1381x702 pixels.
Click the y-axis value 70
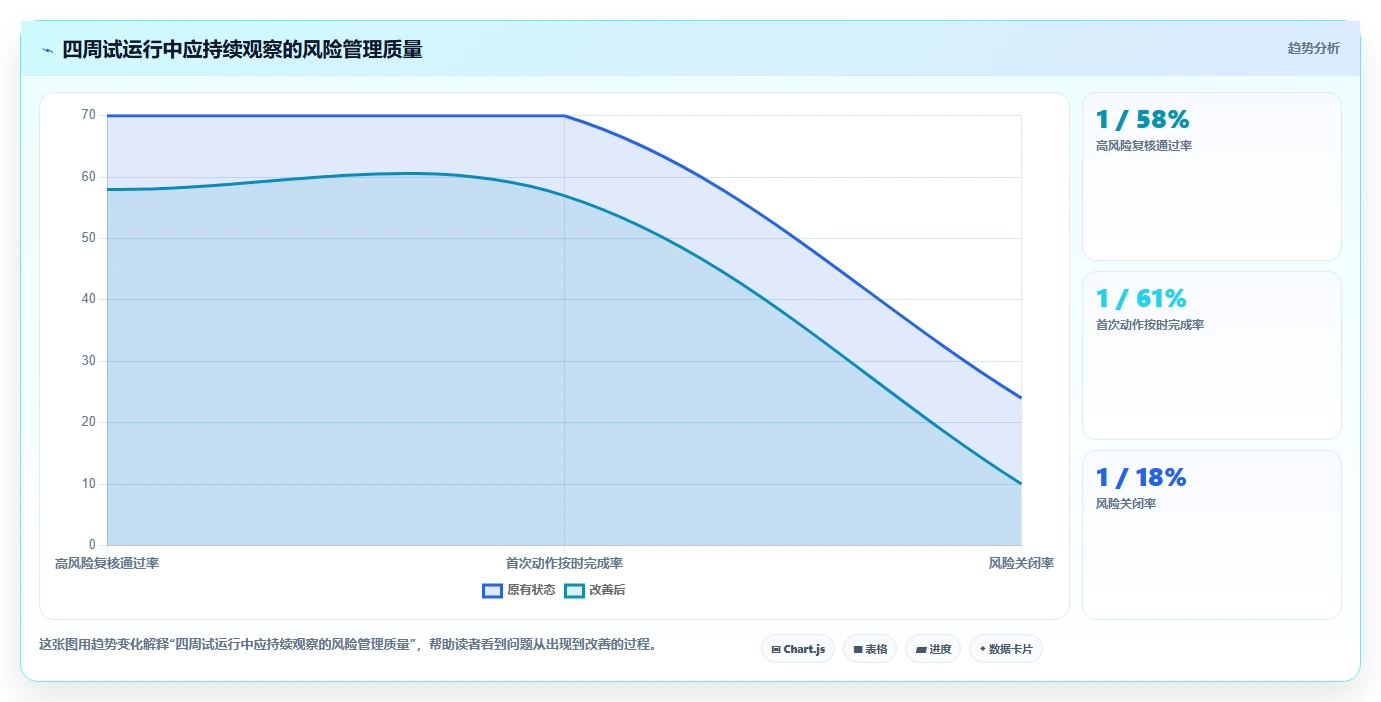[89, 115]
